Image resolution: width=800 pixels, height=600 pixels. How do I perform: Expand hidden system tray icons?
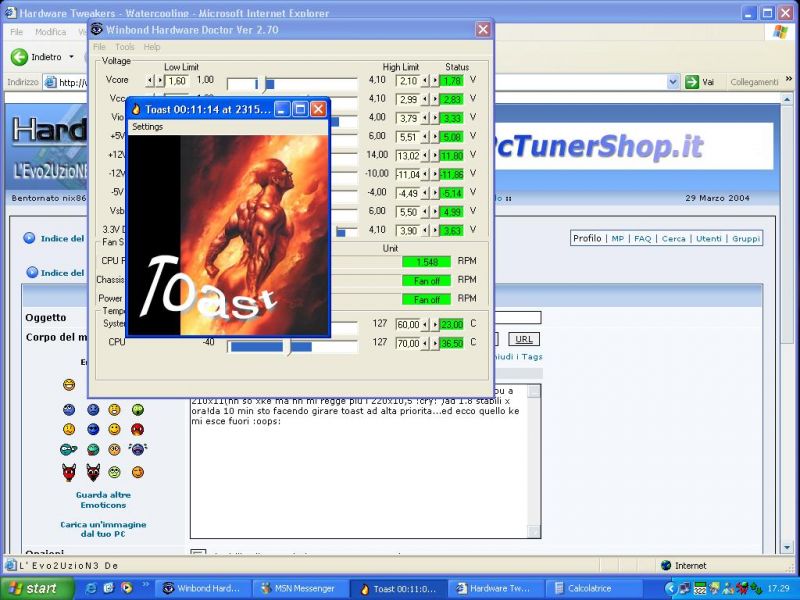670,588
